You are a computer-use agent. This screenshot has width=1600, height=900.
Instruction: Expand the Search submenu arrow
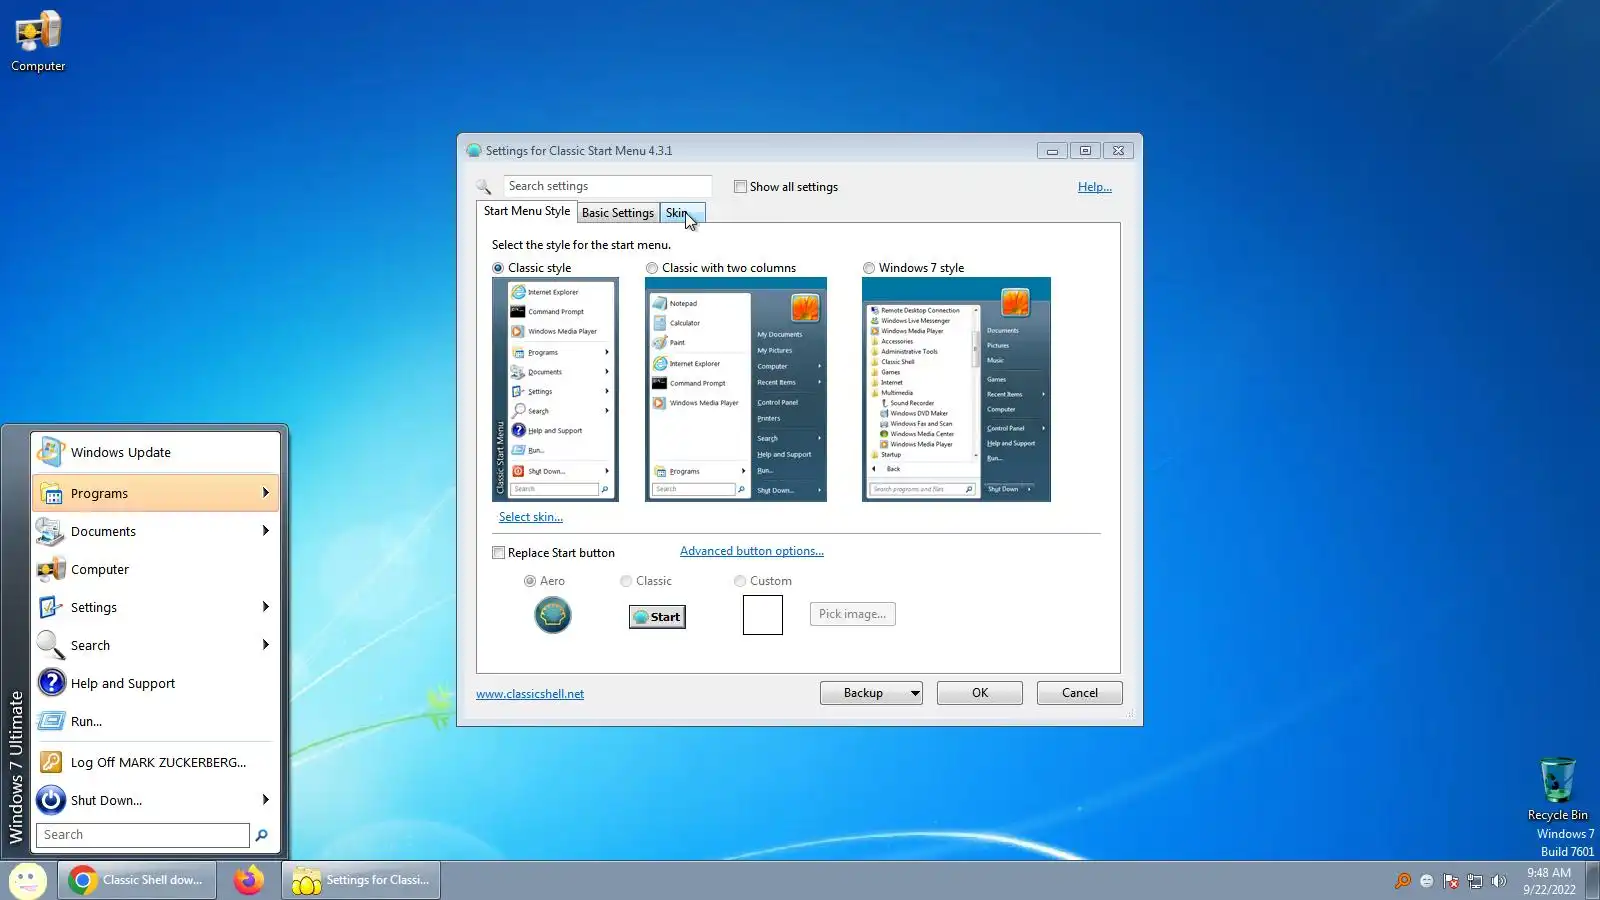click(266, 645)
